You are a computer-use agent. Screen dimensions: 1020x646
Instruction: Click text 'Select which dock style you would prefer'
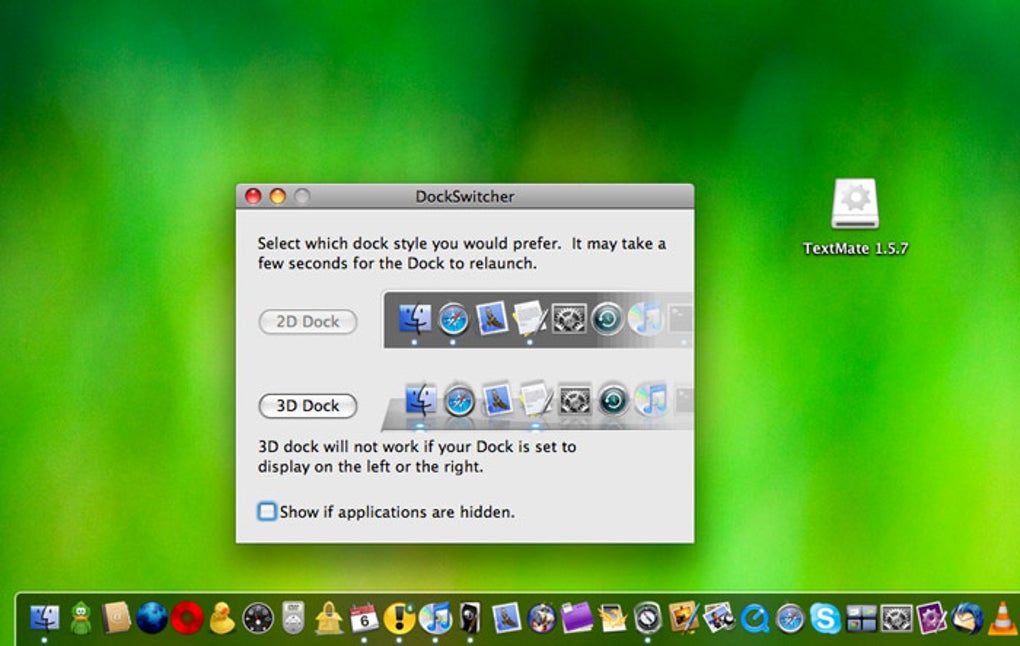tap(409, 243)
